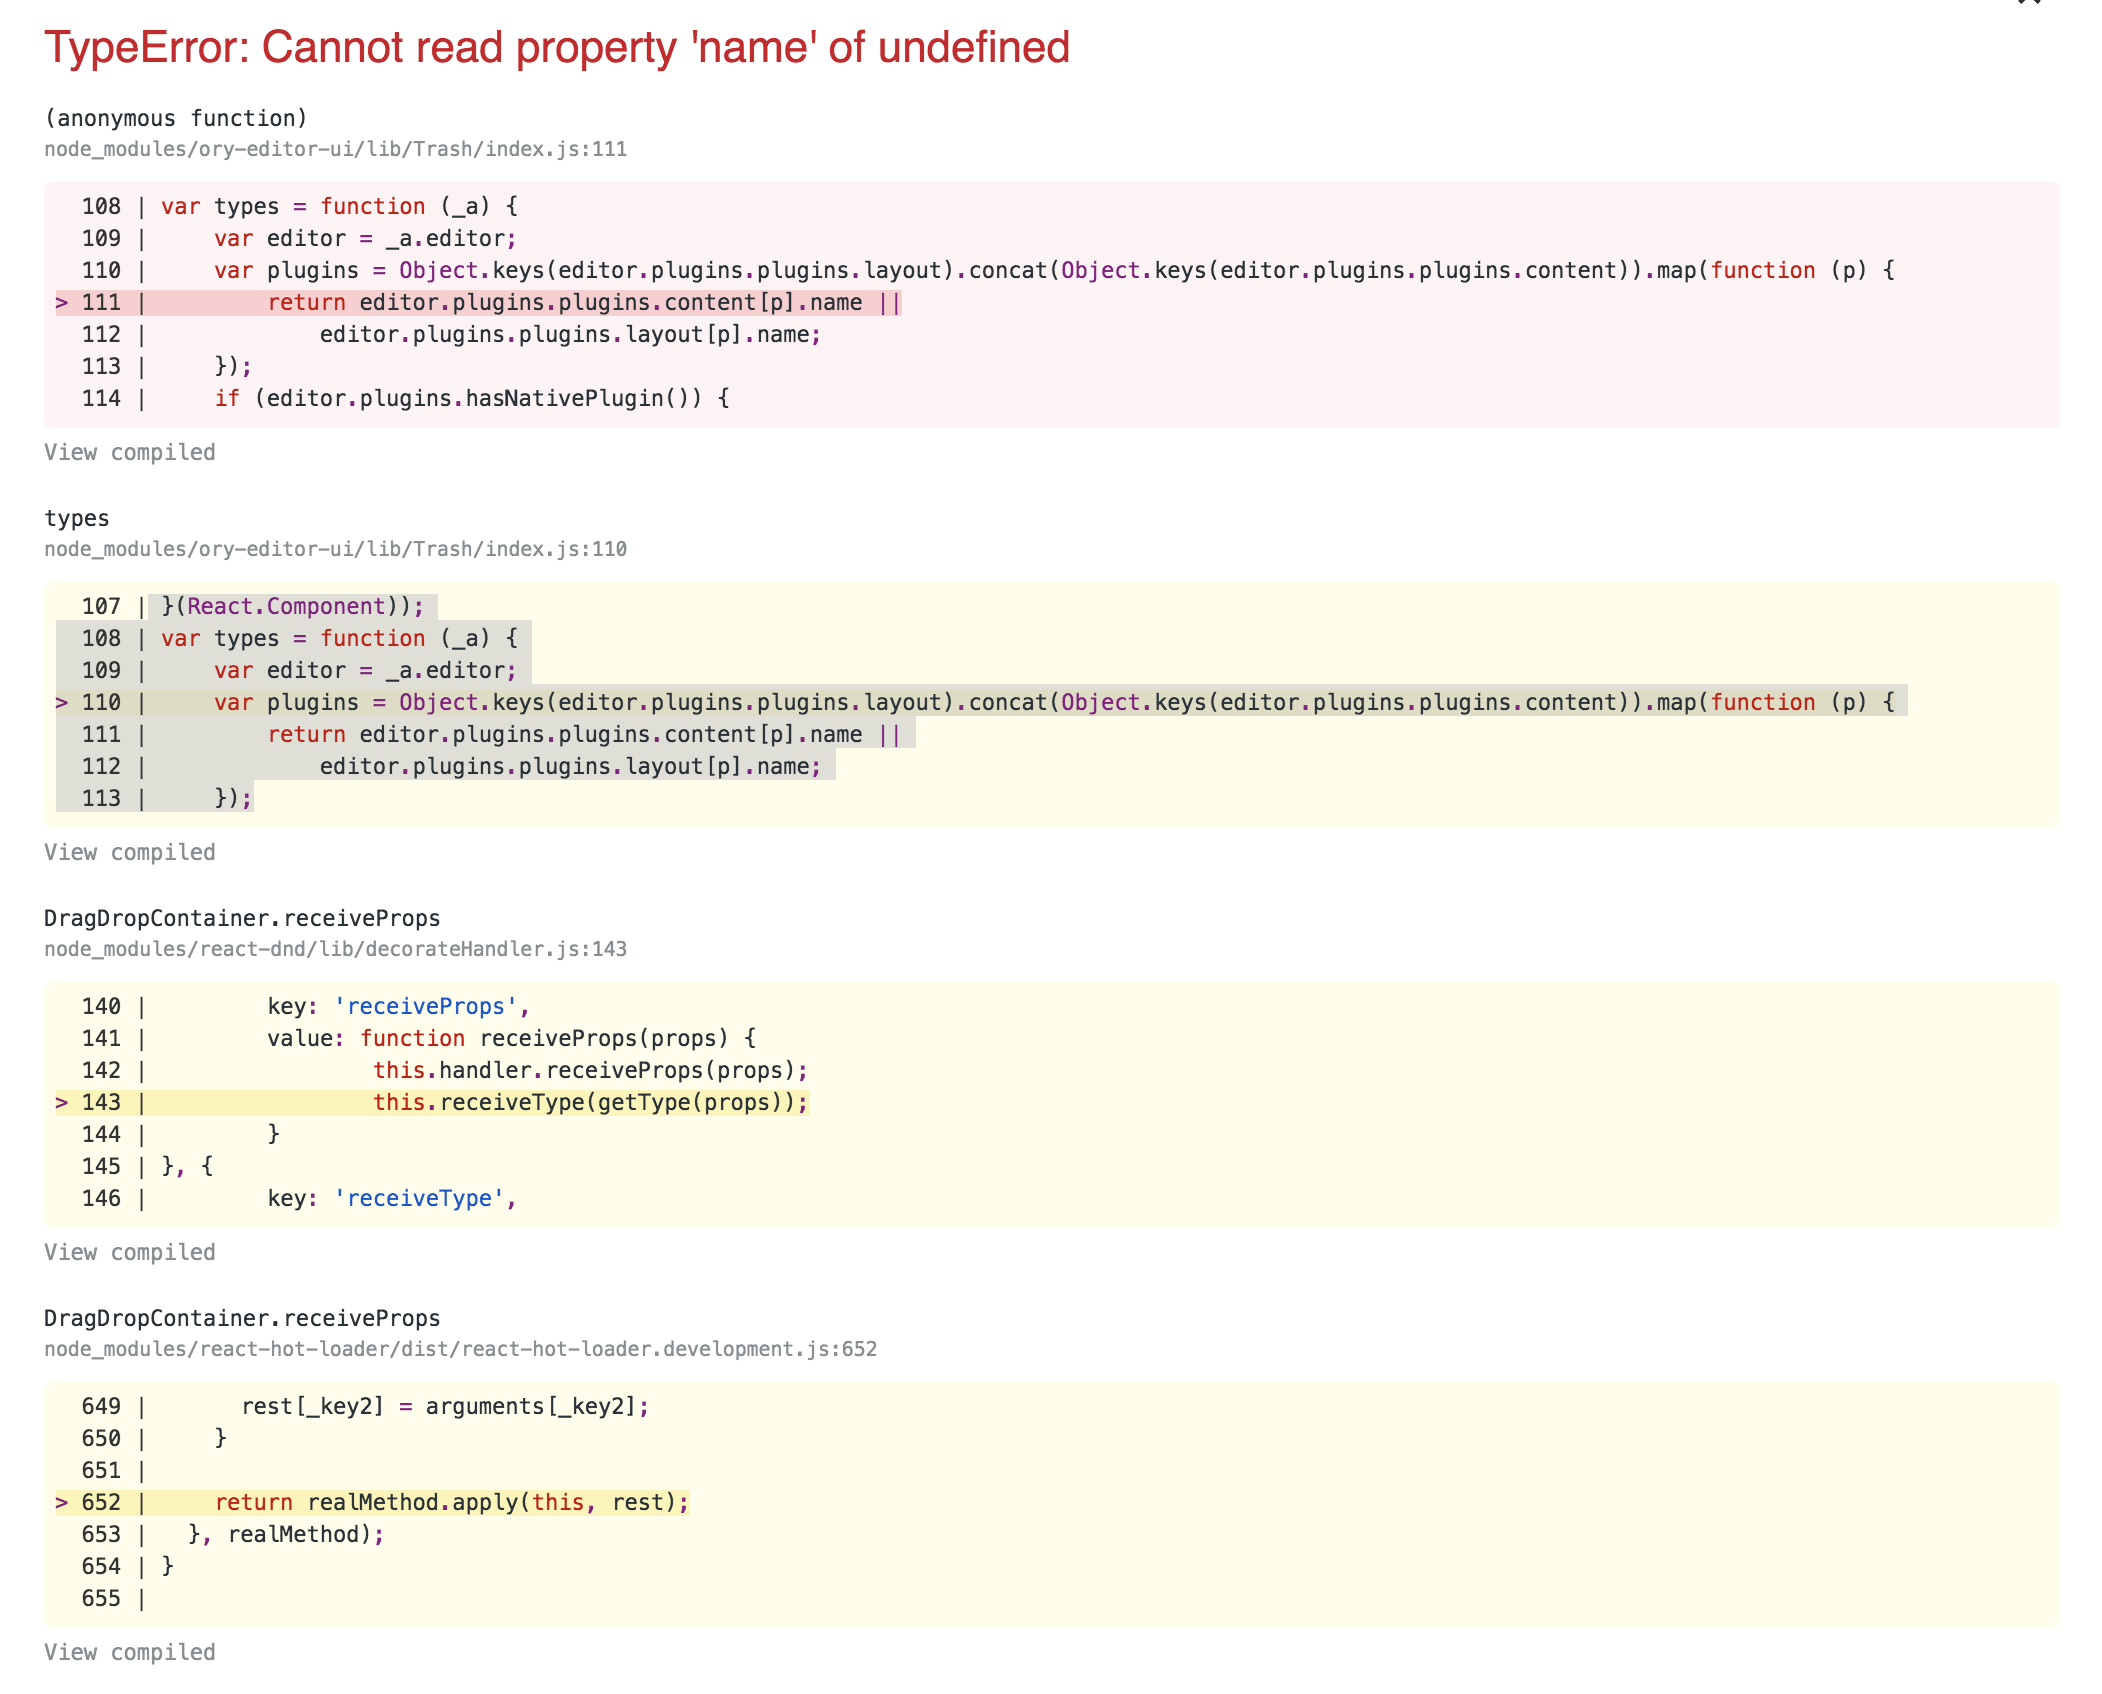The width and height of the screenshot is (2102, 1694).
Task: Open the react-hot-loader.development.js:652 path
Action: [x=460, y=1349]
